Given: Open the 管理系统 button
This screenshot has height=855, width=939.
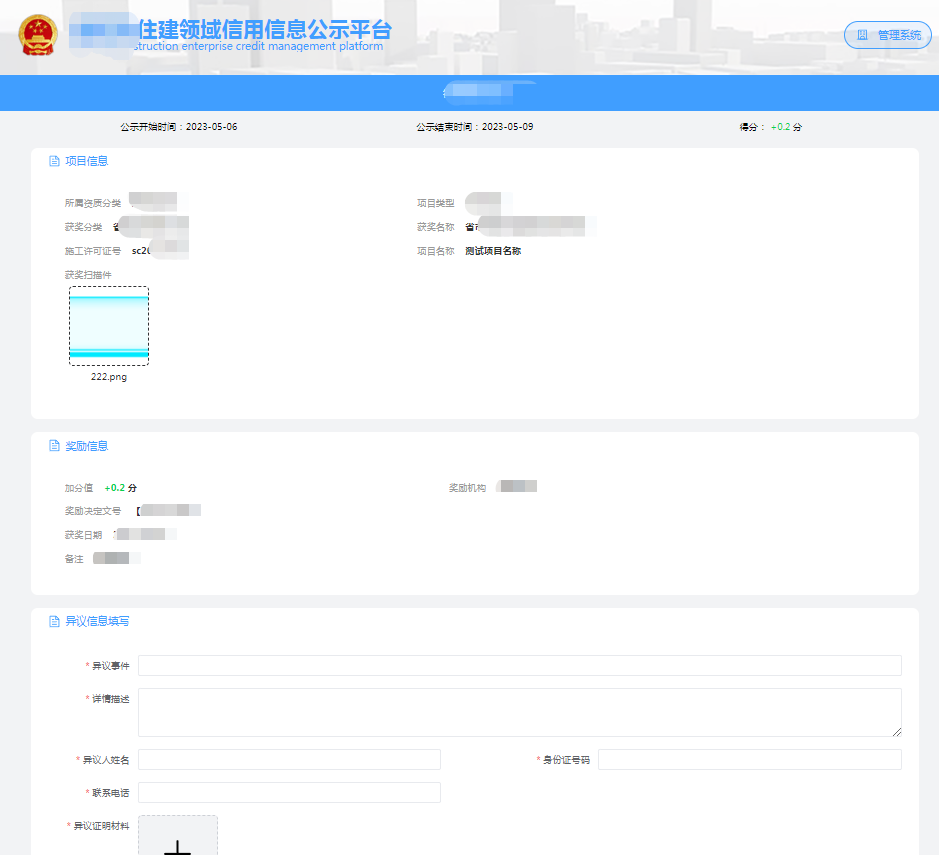Looking at the screenshot, I should pos(888,35).
